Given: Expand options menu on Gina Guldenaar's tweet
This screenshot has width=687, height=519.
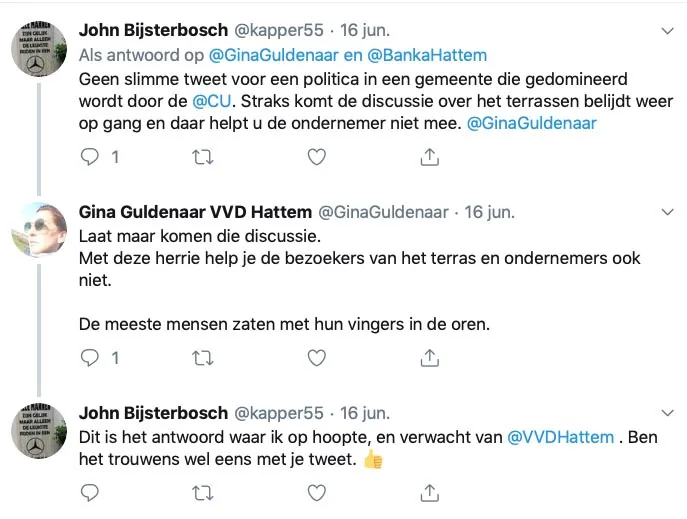Looking at the screenshot, I should (x=669, y=212).
